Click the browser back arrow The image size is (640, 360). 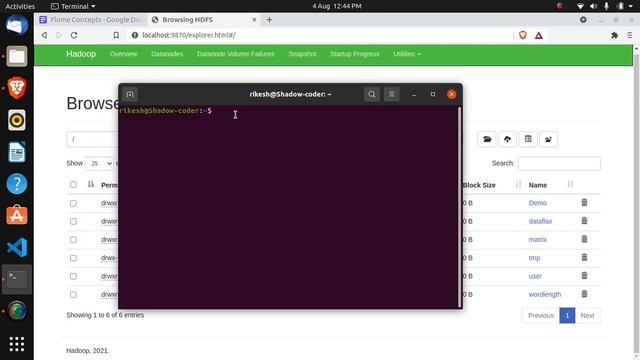tap(44, 35)
